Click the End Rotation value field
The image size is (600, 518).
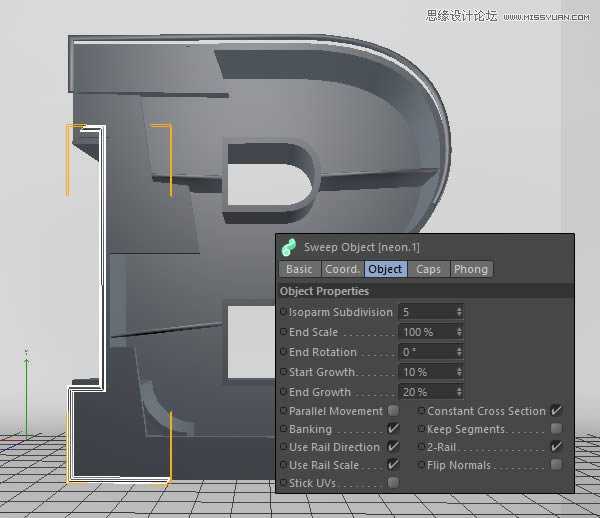(427, 352)
